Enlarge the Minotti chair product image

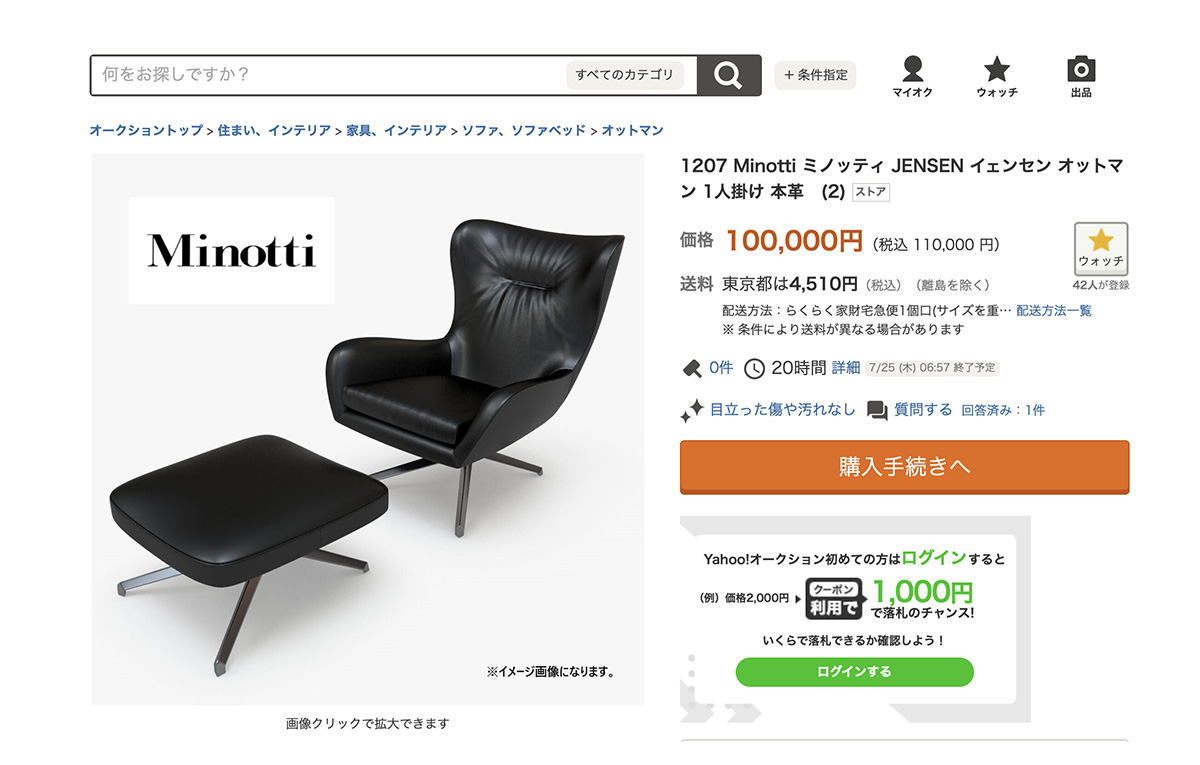(368, 429)
